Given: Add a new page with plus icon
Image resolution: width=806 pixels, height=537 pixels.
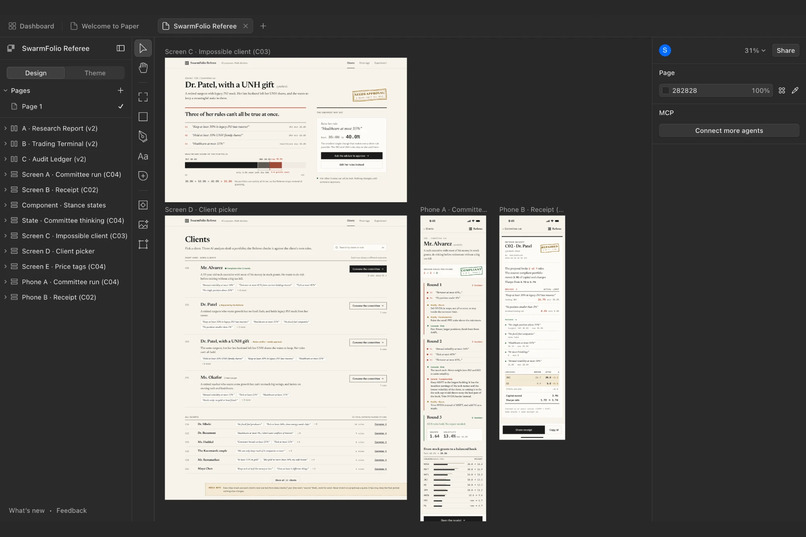Looking at the screenshot, I should 120,90.
